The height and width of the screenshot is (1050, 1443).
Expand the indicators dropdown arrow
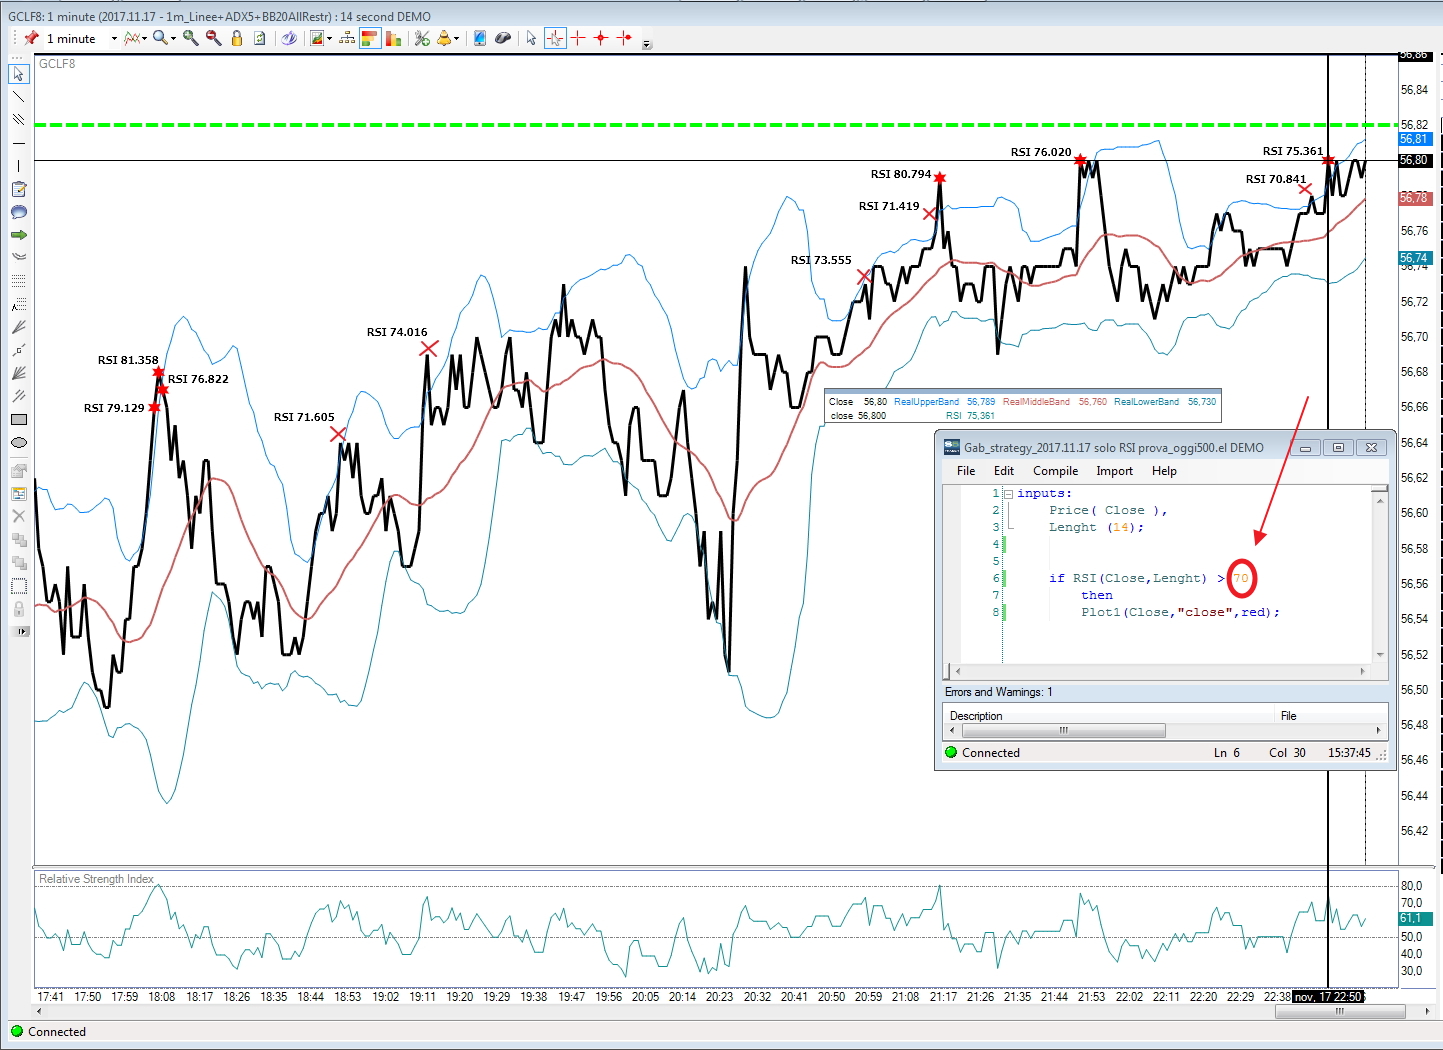(329, 39)
